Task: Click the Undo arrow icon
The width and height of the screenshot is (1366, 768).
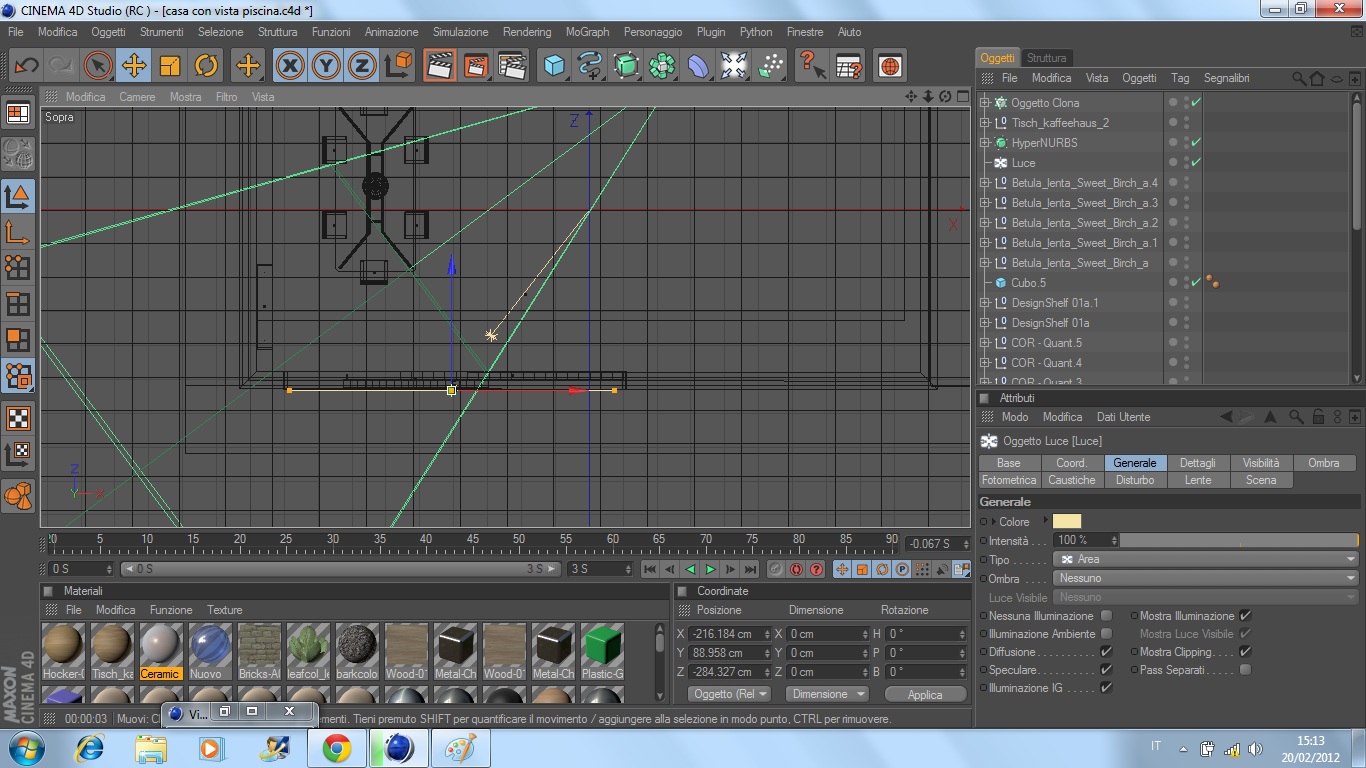Action: (26, 66)
